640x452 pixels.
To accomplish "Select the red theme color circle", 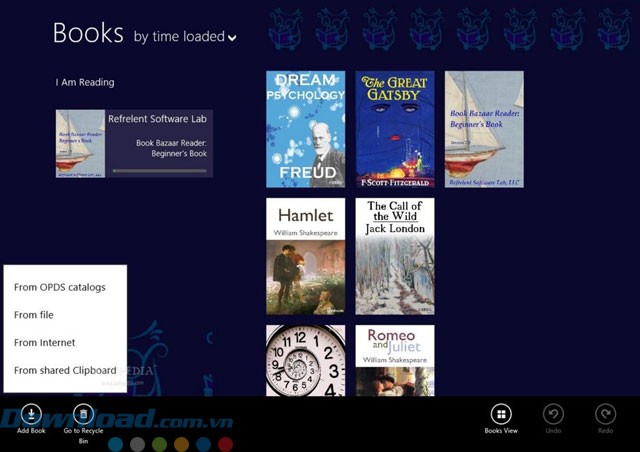I will (x=226, y=444).
